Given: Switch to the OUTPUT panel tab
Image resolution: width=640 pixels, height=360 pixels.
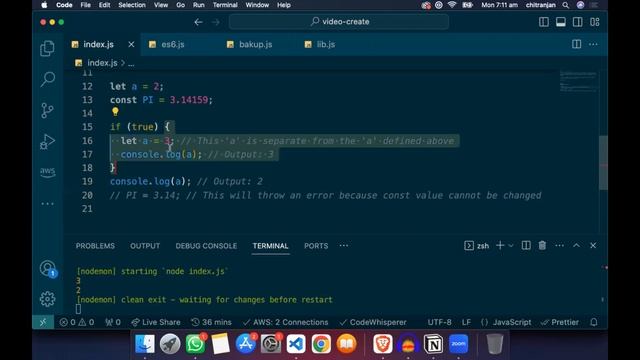Looking at the screenshot, I should pos(145,246).
